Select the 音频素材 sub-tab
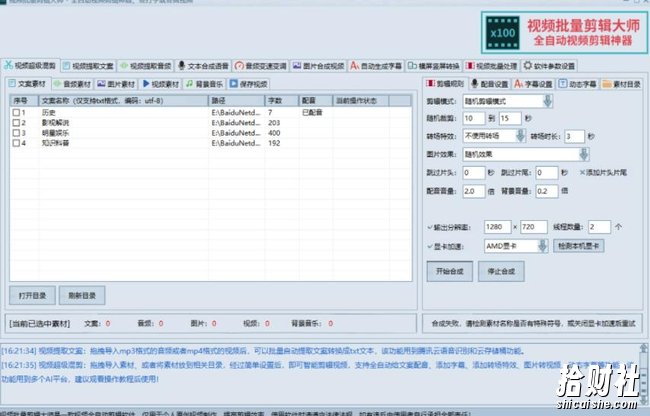The width and height of the screenshot is (650, 416). pos(72,84)
